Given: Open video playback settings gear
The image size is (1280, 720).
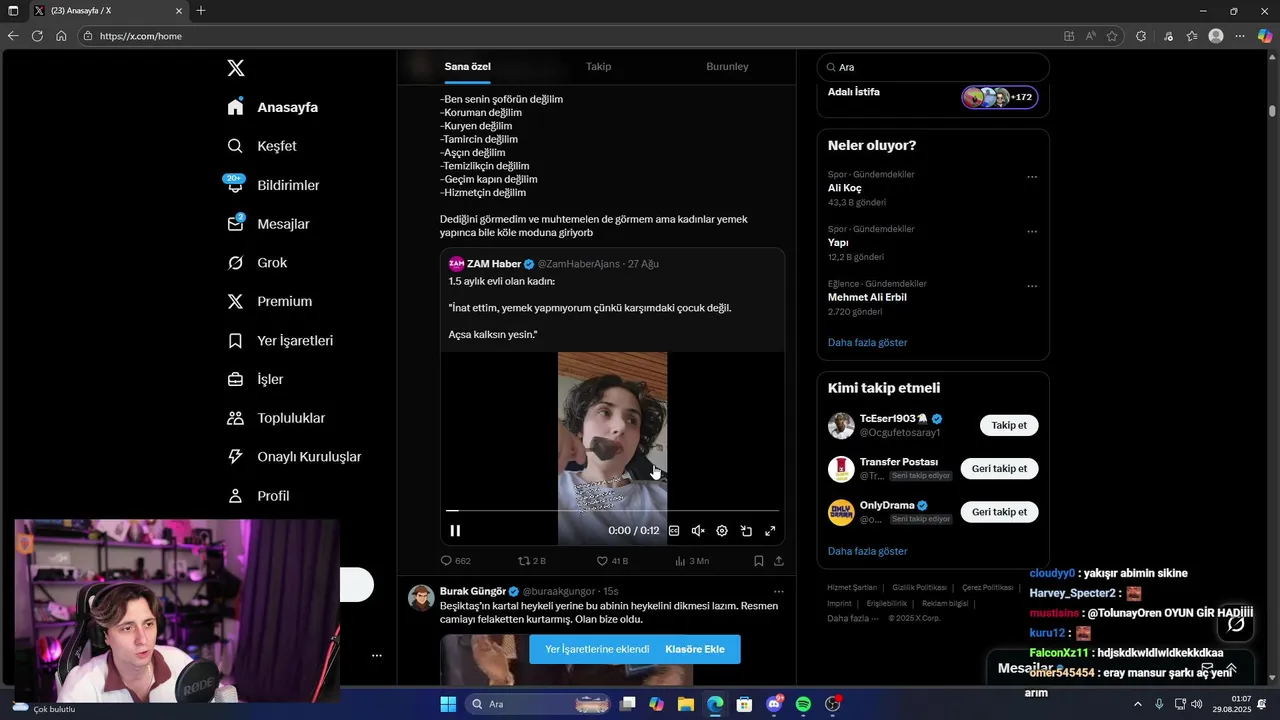Looking at the screenshot, I should click(722, 531).
